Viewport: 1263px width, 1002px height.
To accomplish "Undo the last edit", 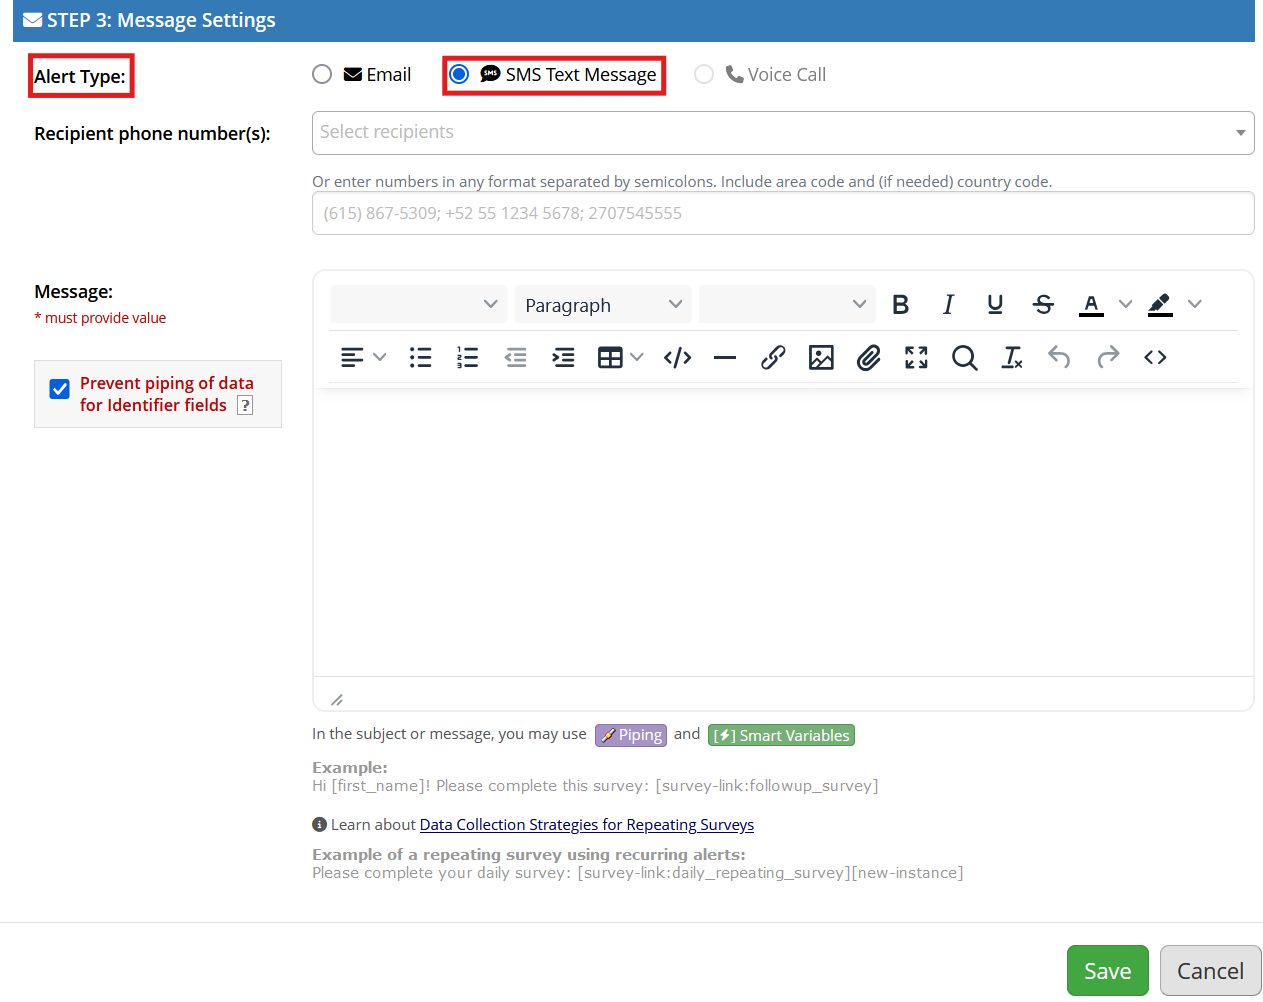I will 1060,357.
